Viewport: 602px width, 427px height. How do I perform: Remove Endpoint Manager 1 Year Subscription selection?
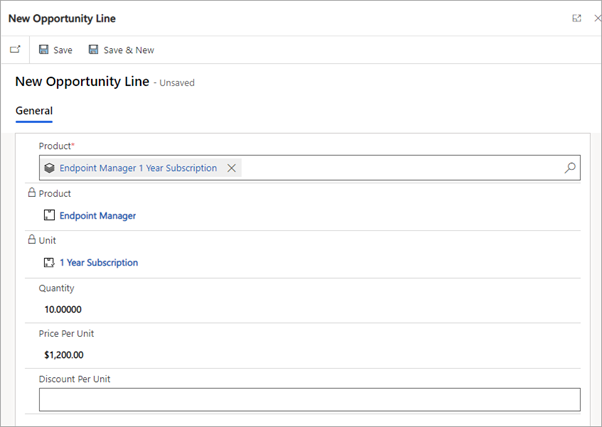[x=232, y=168]
